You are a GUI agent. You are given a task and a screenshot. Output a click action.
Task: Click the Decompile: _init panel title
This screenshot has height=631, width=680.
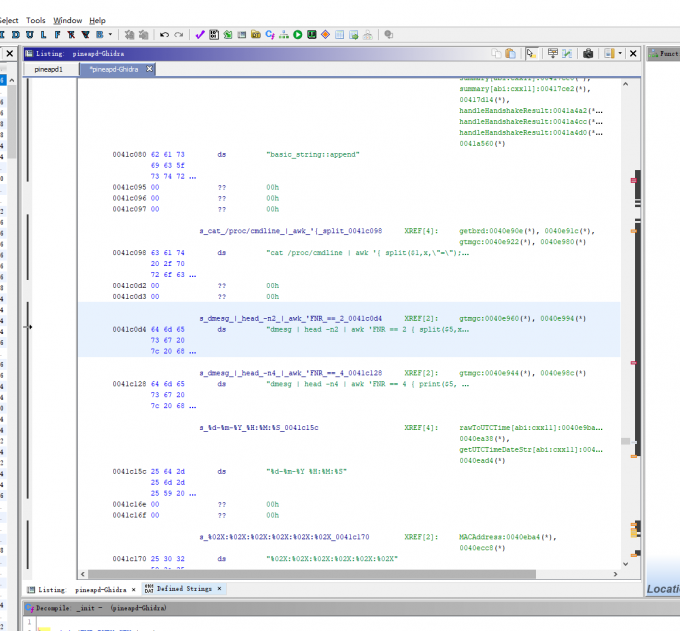[x=101, y=608]
